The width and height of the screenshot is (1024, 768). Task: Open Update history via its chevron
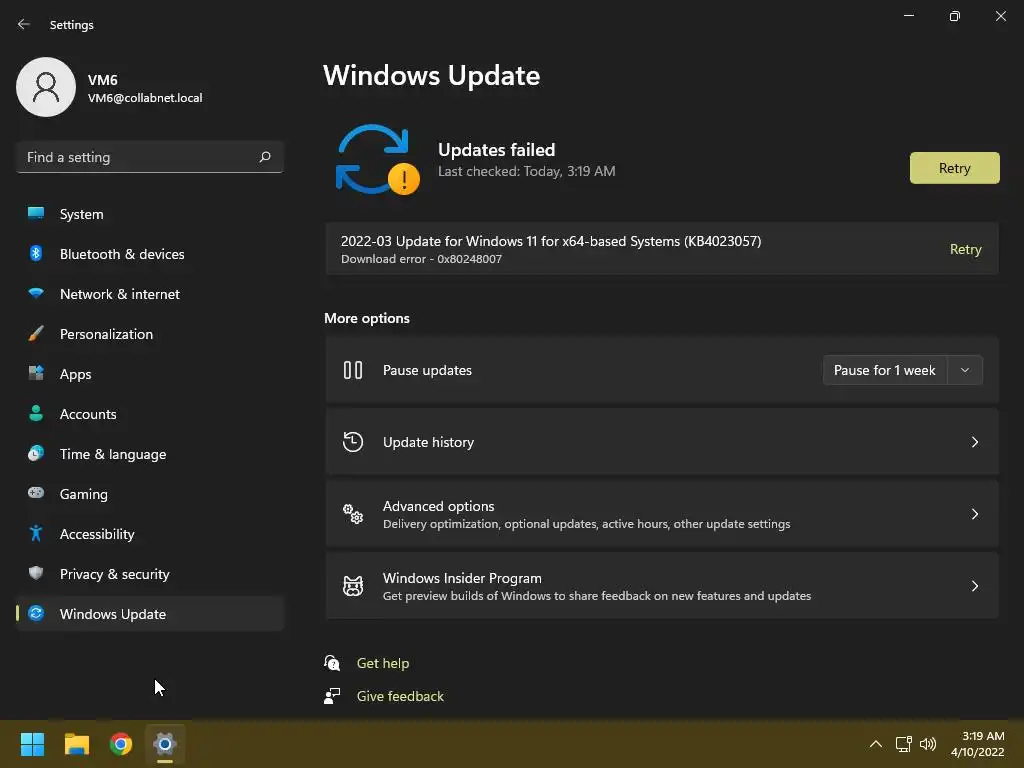(x=974, y=442)
